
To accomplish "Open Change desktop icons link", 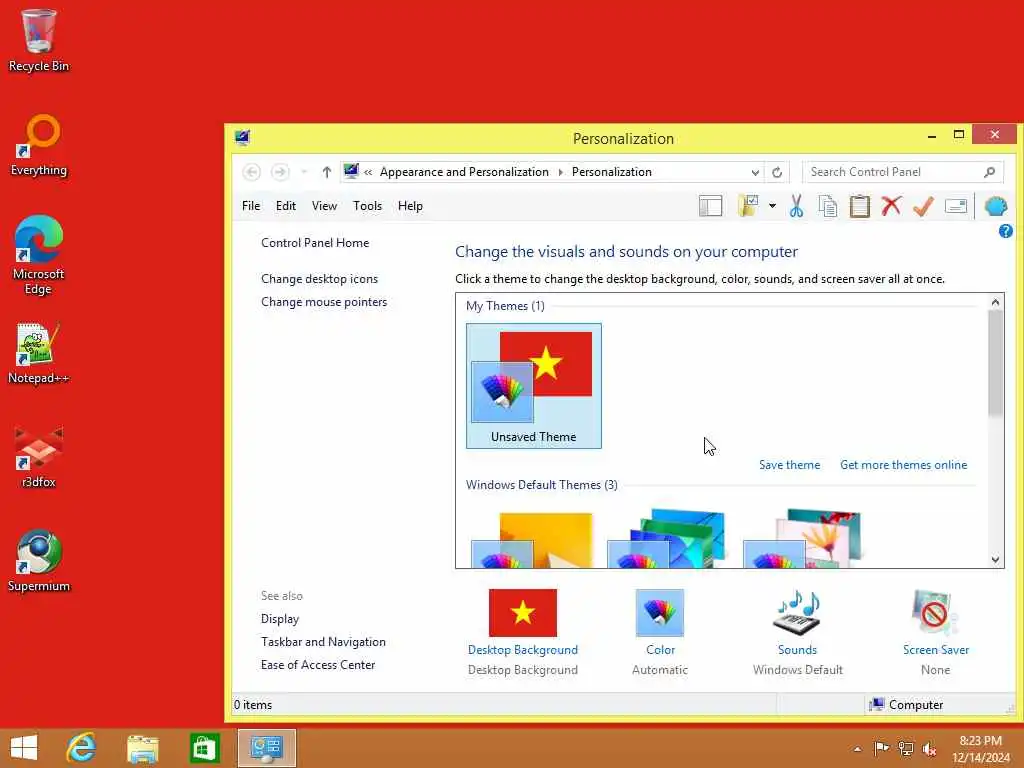I will pyautogui.click(x=319, y=279).
